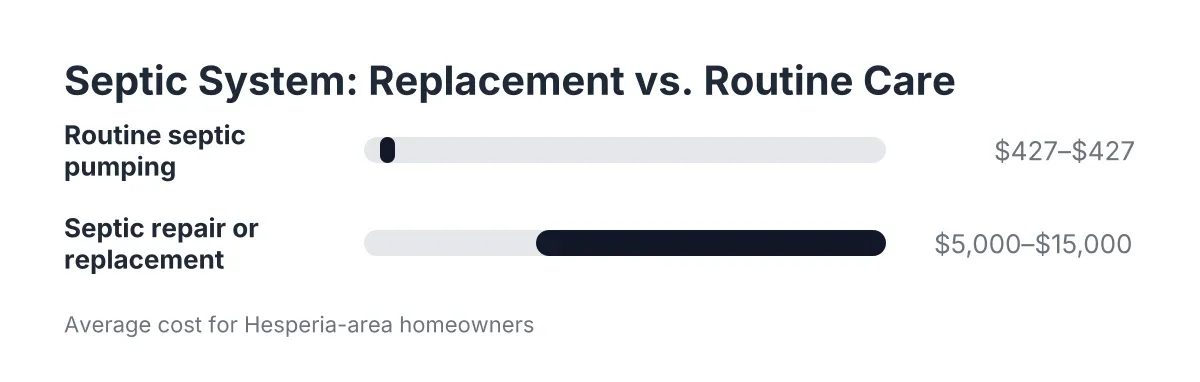Viewport: 1200px width, 382px height.
Task: Click the "Average cost for Hesperia-area homeowners" footnote
Action: point(299,325)
